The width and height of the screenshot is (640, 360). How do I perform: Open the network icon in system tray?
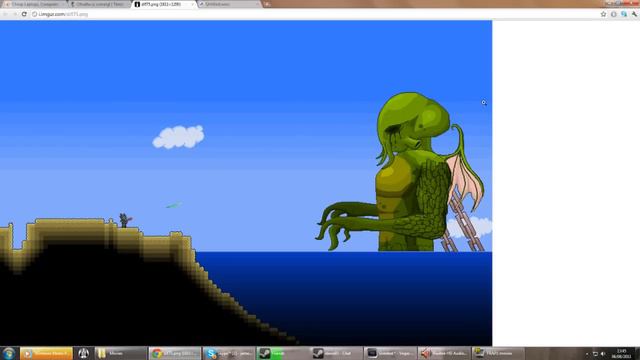595,354
